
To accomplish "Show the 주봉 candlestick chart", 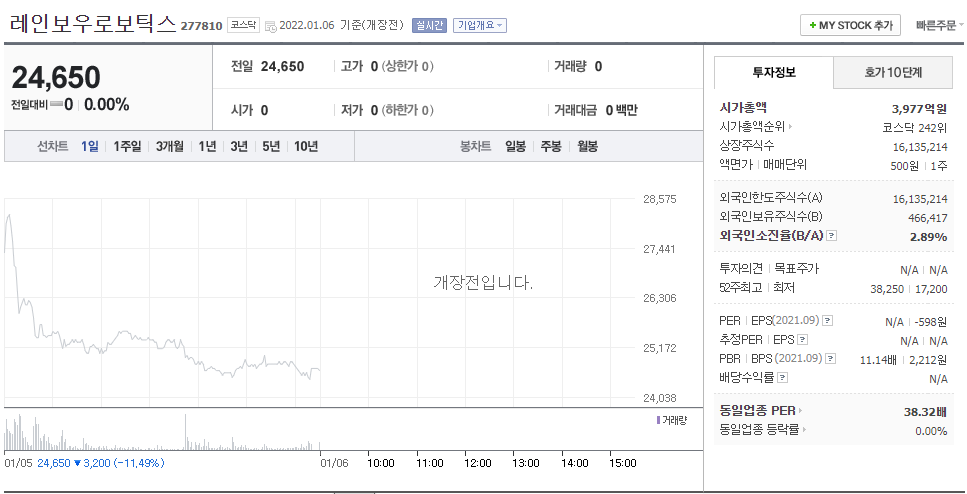I will coord(551,147).
